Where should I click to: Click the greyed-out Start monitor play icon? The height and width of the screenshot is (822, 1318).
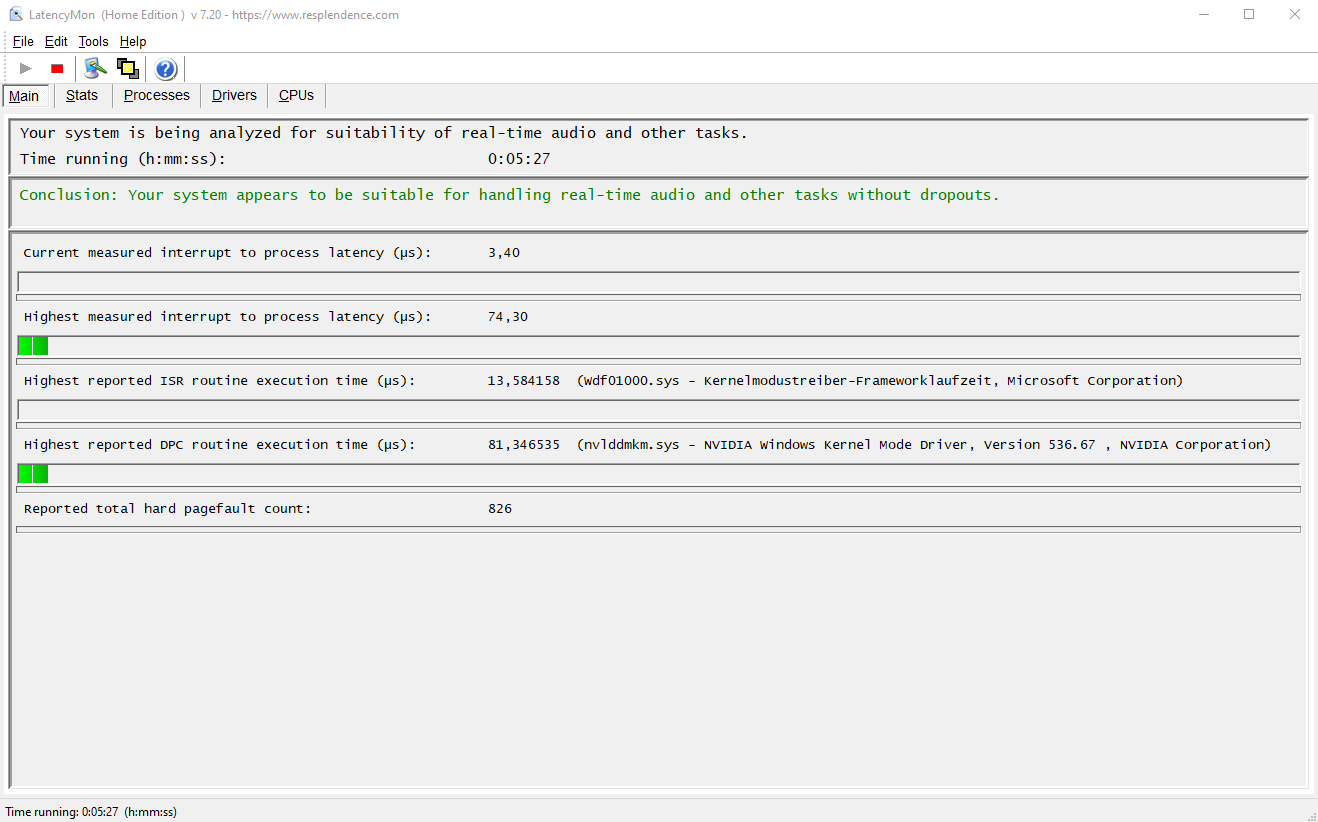[x=26, y=68]
